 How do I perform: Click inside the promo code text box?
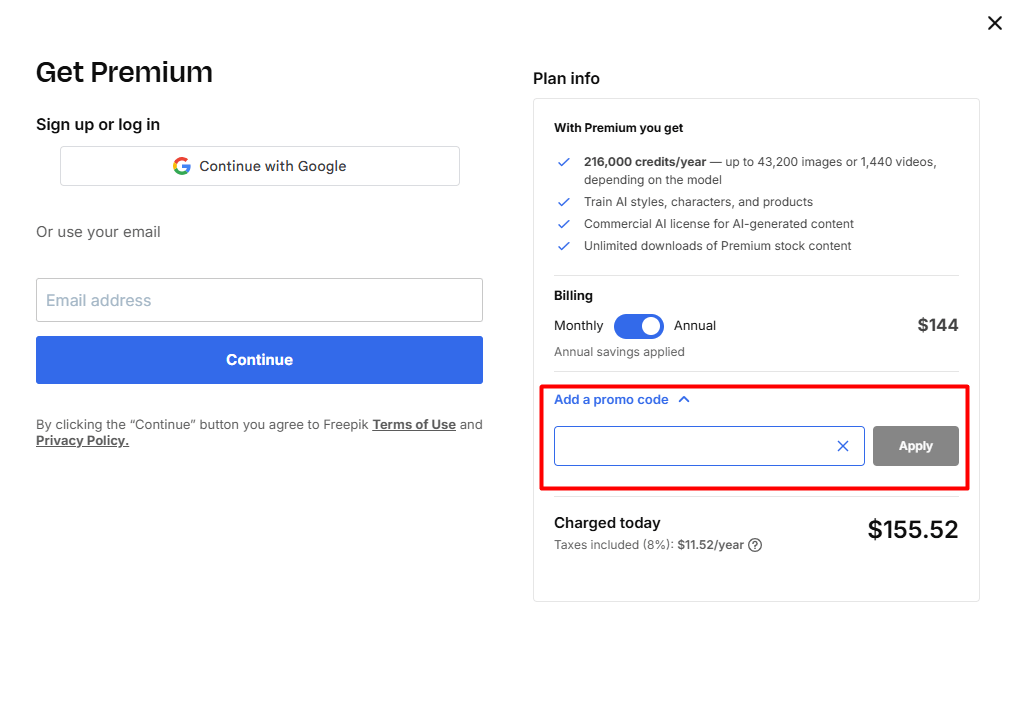click(x=700, y=446)
